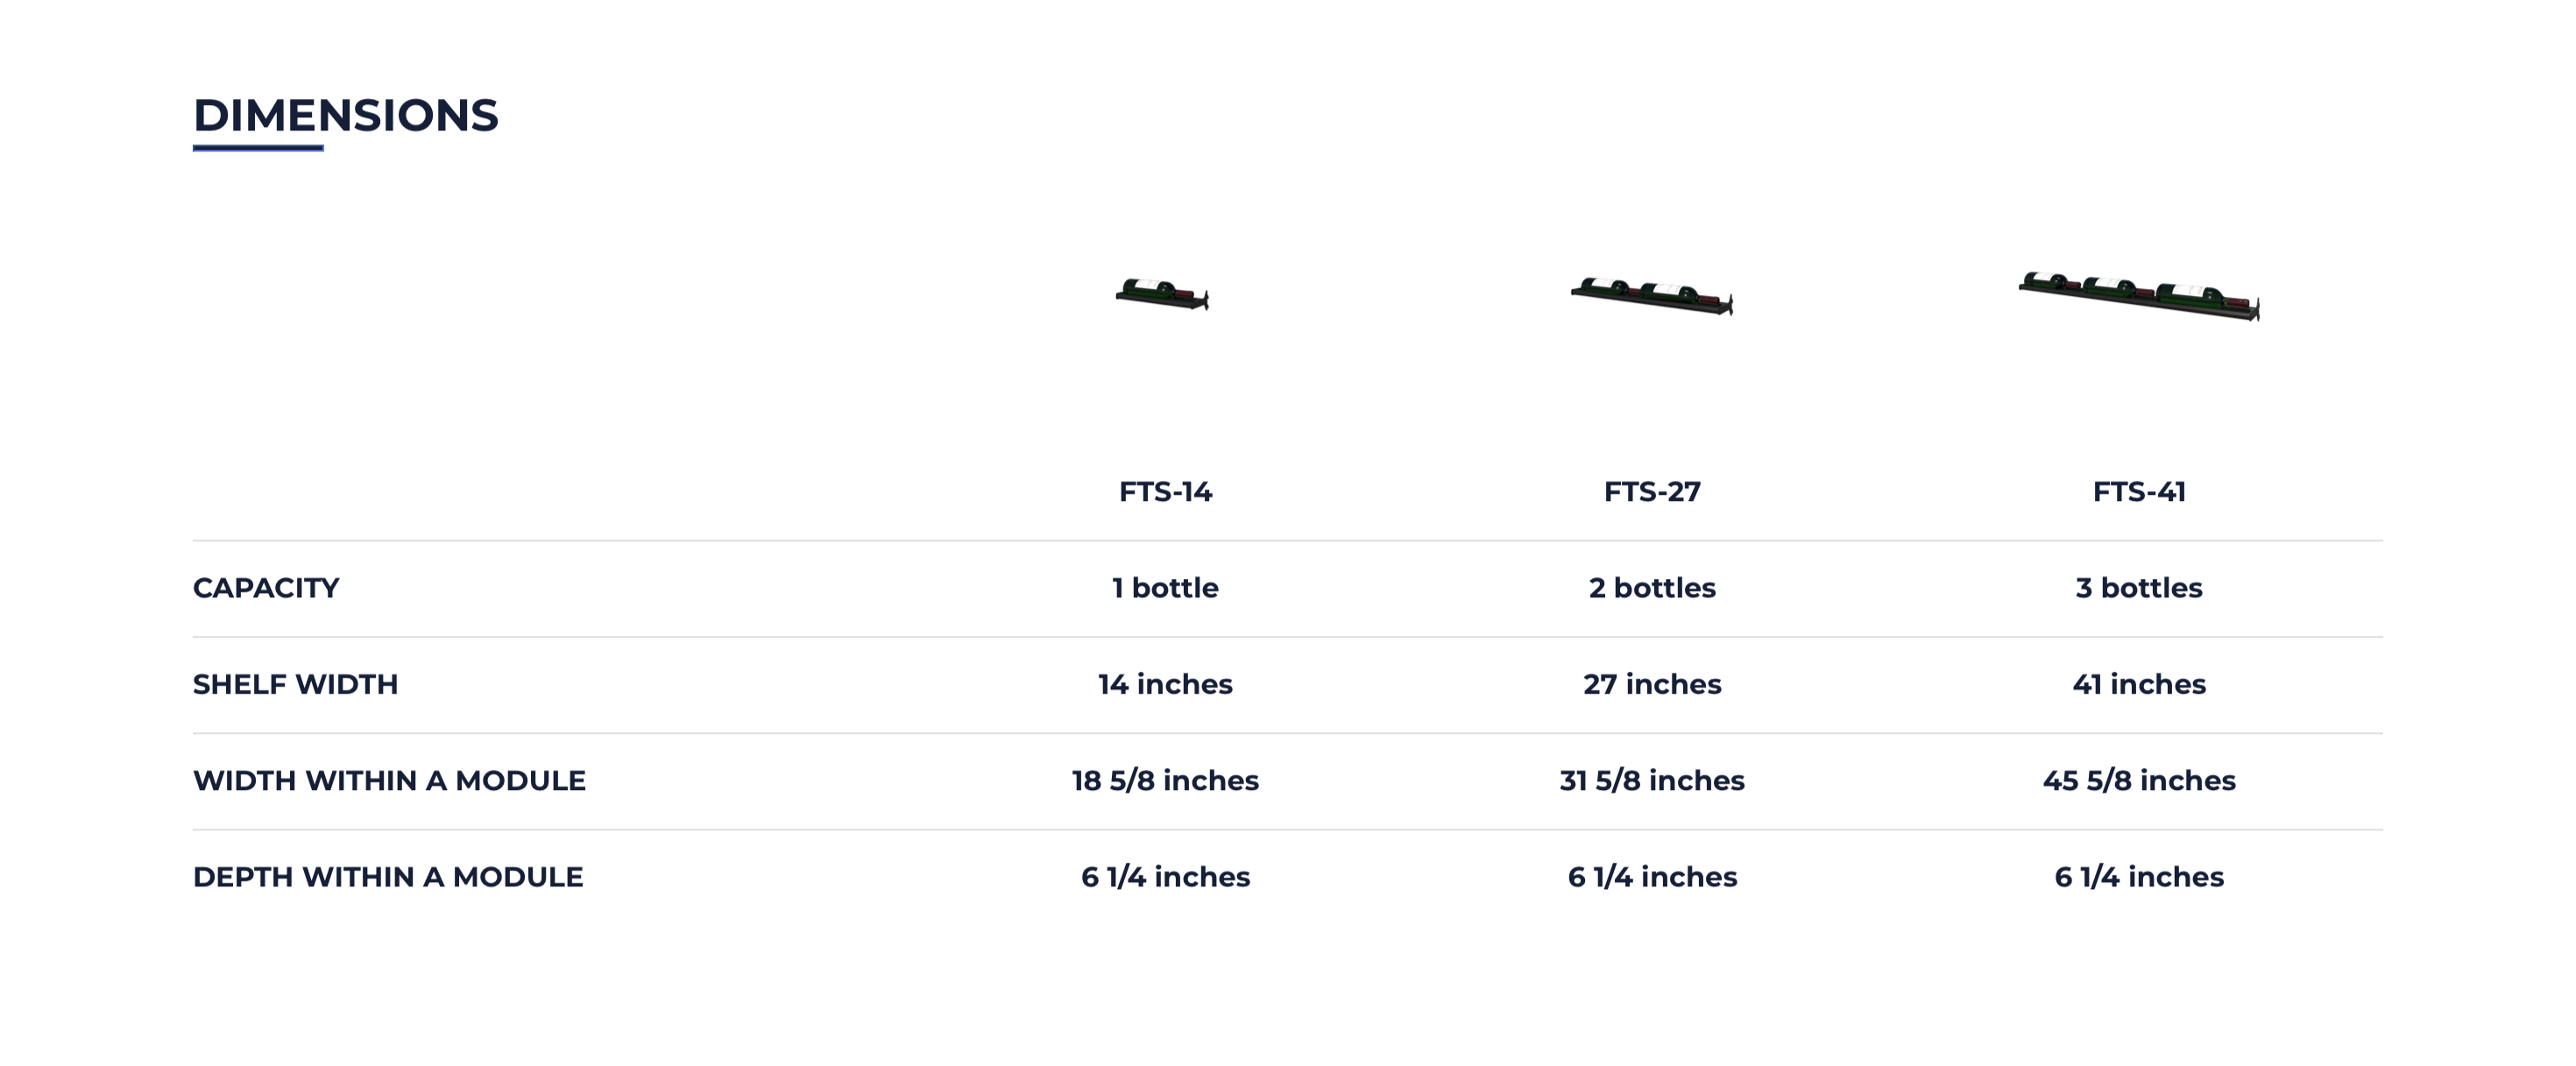Select the SHELF WIDTH row label
Screen dimensions: 2576x1066
tap(295, 684)
